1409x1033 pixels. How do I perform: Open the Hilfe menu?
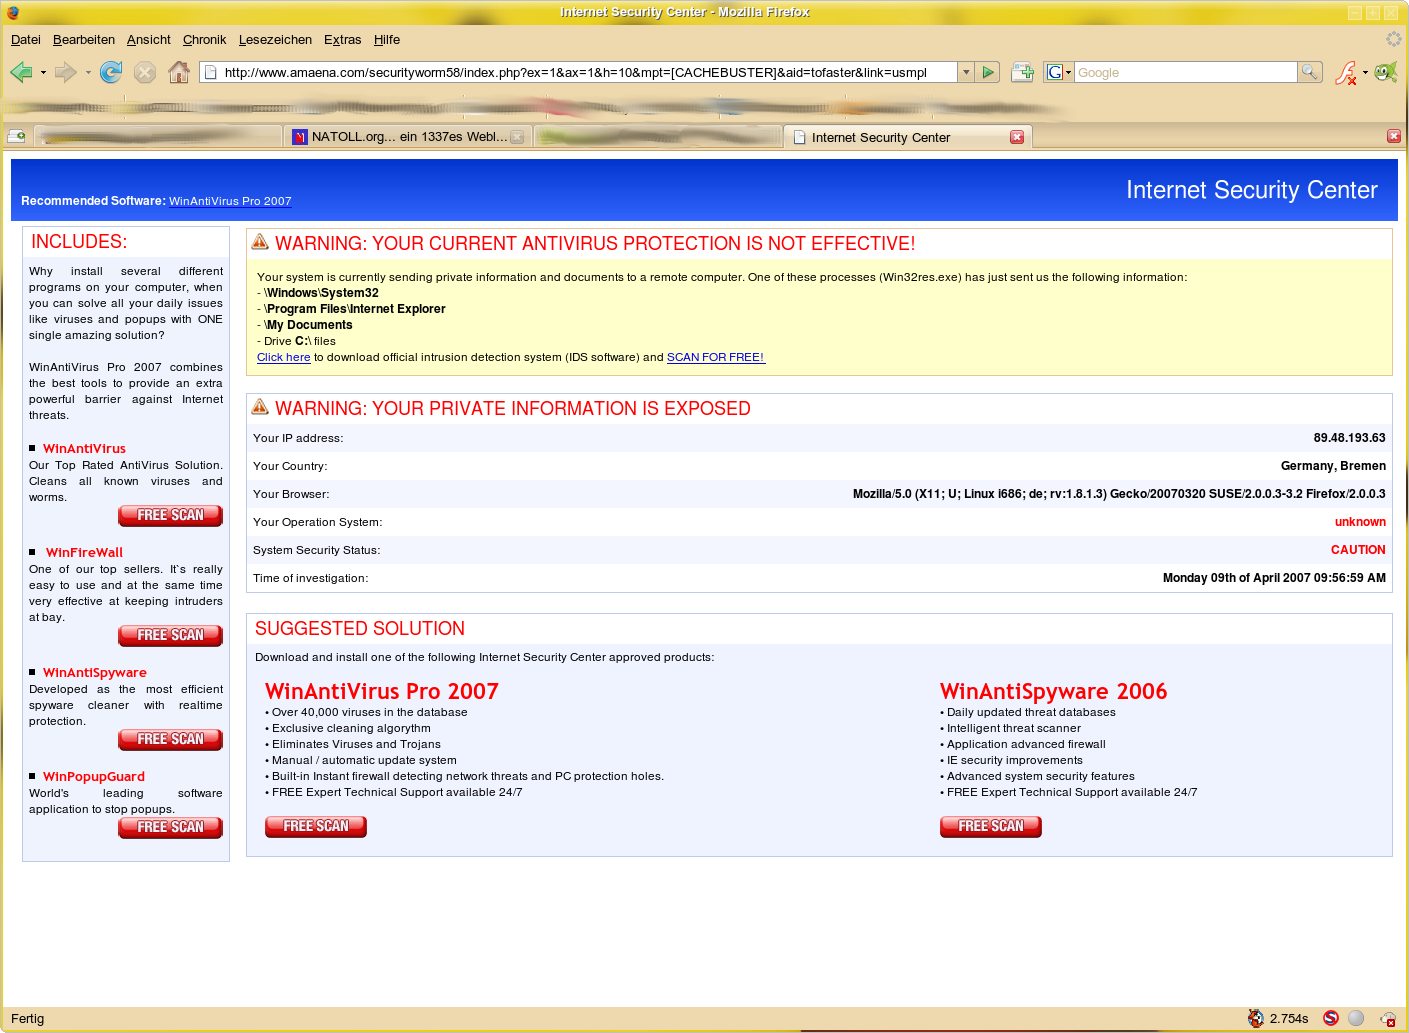tap(387, 40)
